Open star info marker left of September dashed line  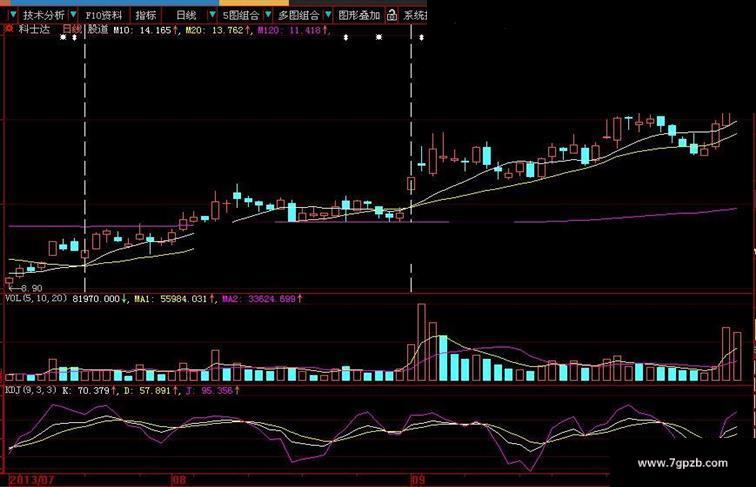(379, 37)
